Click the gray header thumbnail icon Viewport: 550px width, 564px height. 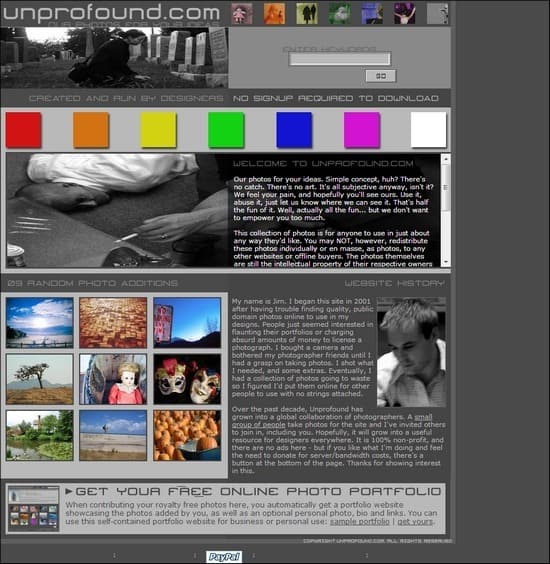pyautogui.click(x=437, y=14)
